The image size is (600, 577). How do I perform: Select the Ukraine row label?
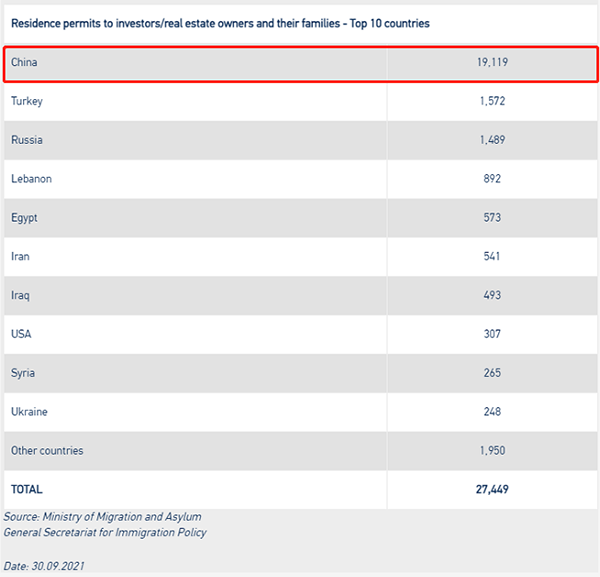point(29,412)
